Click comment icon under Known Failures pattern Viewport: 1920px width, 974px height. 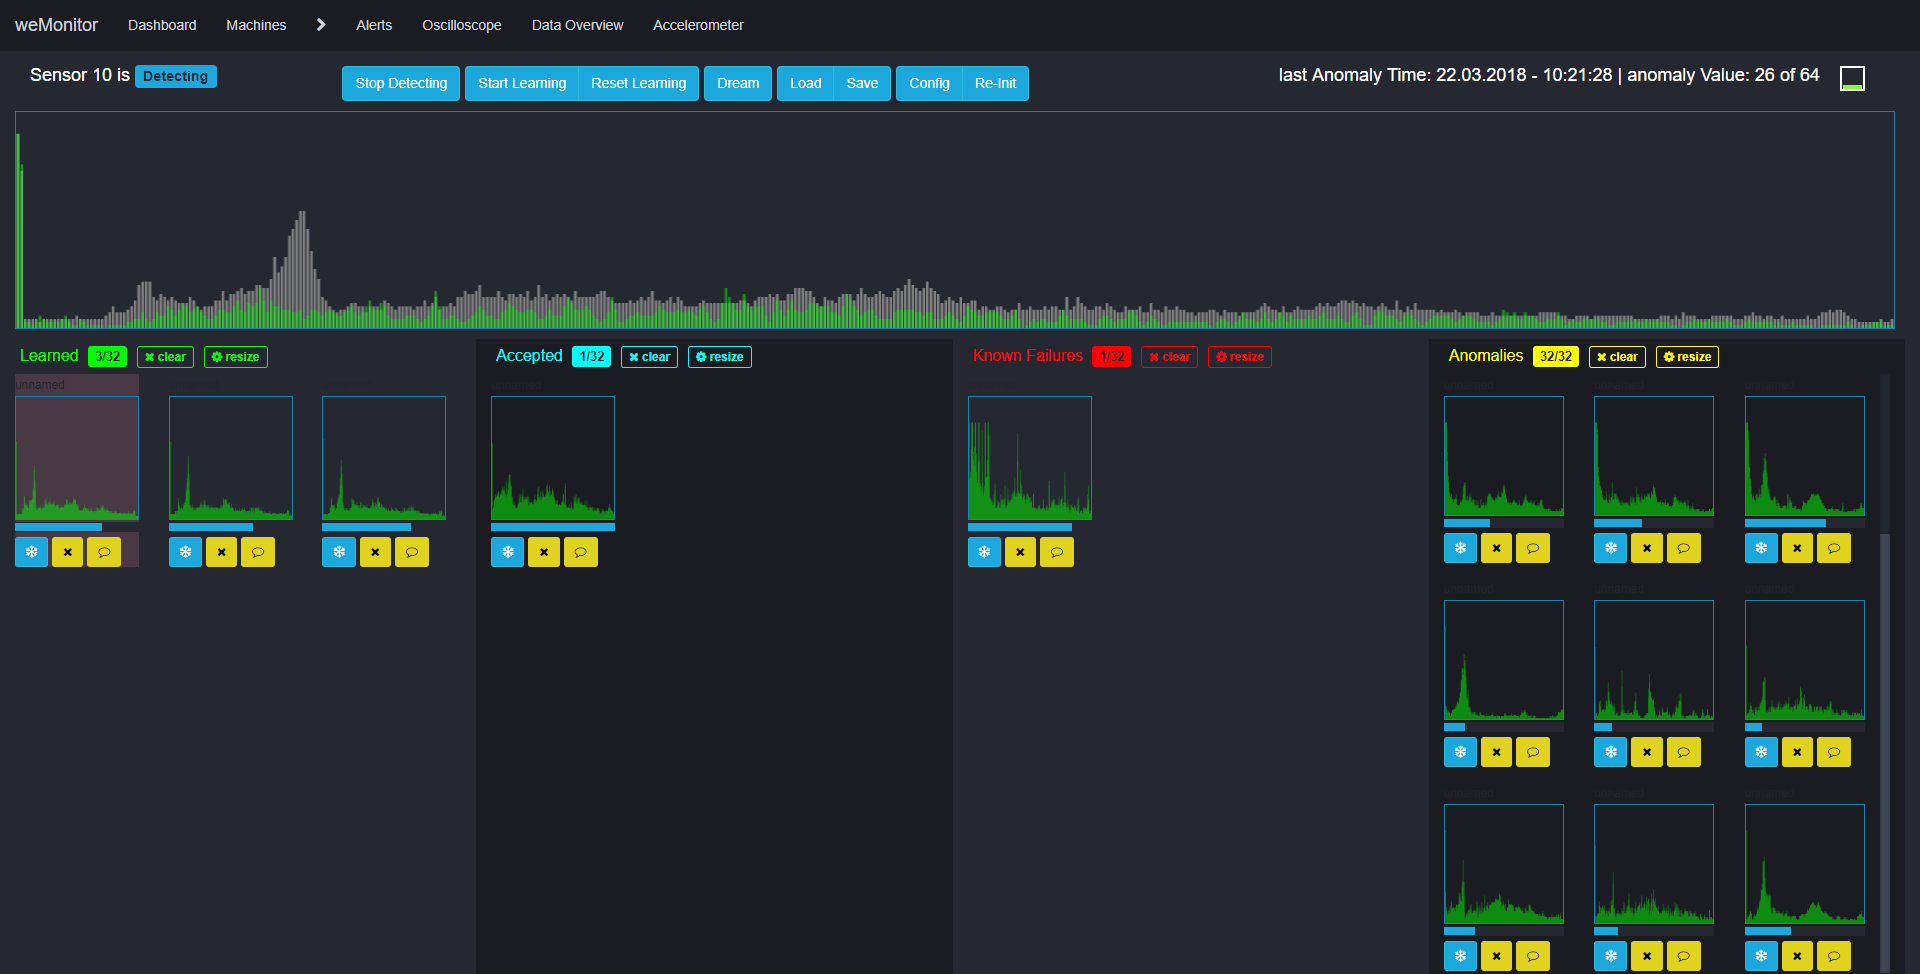1056,552
